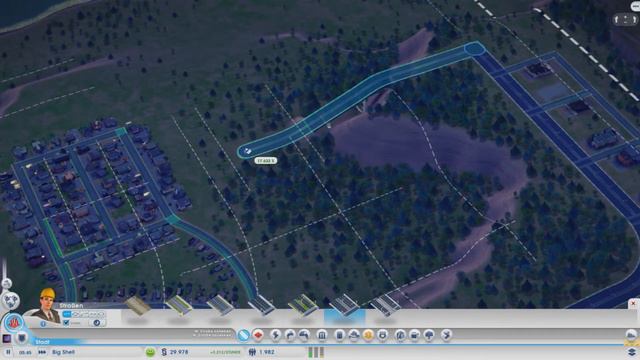Click the camera control arrows at top right

tap(625, 19)
